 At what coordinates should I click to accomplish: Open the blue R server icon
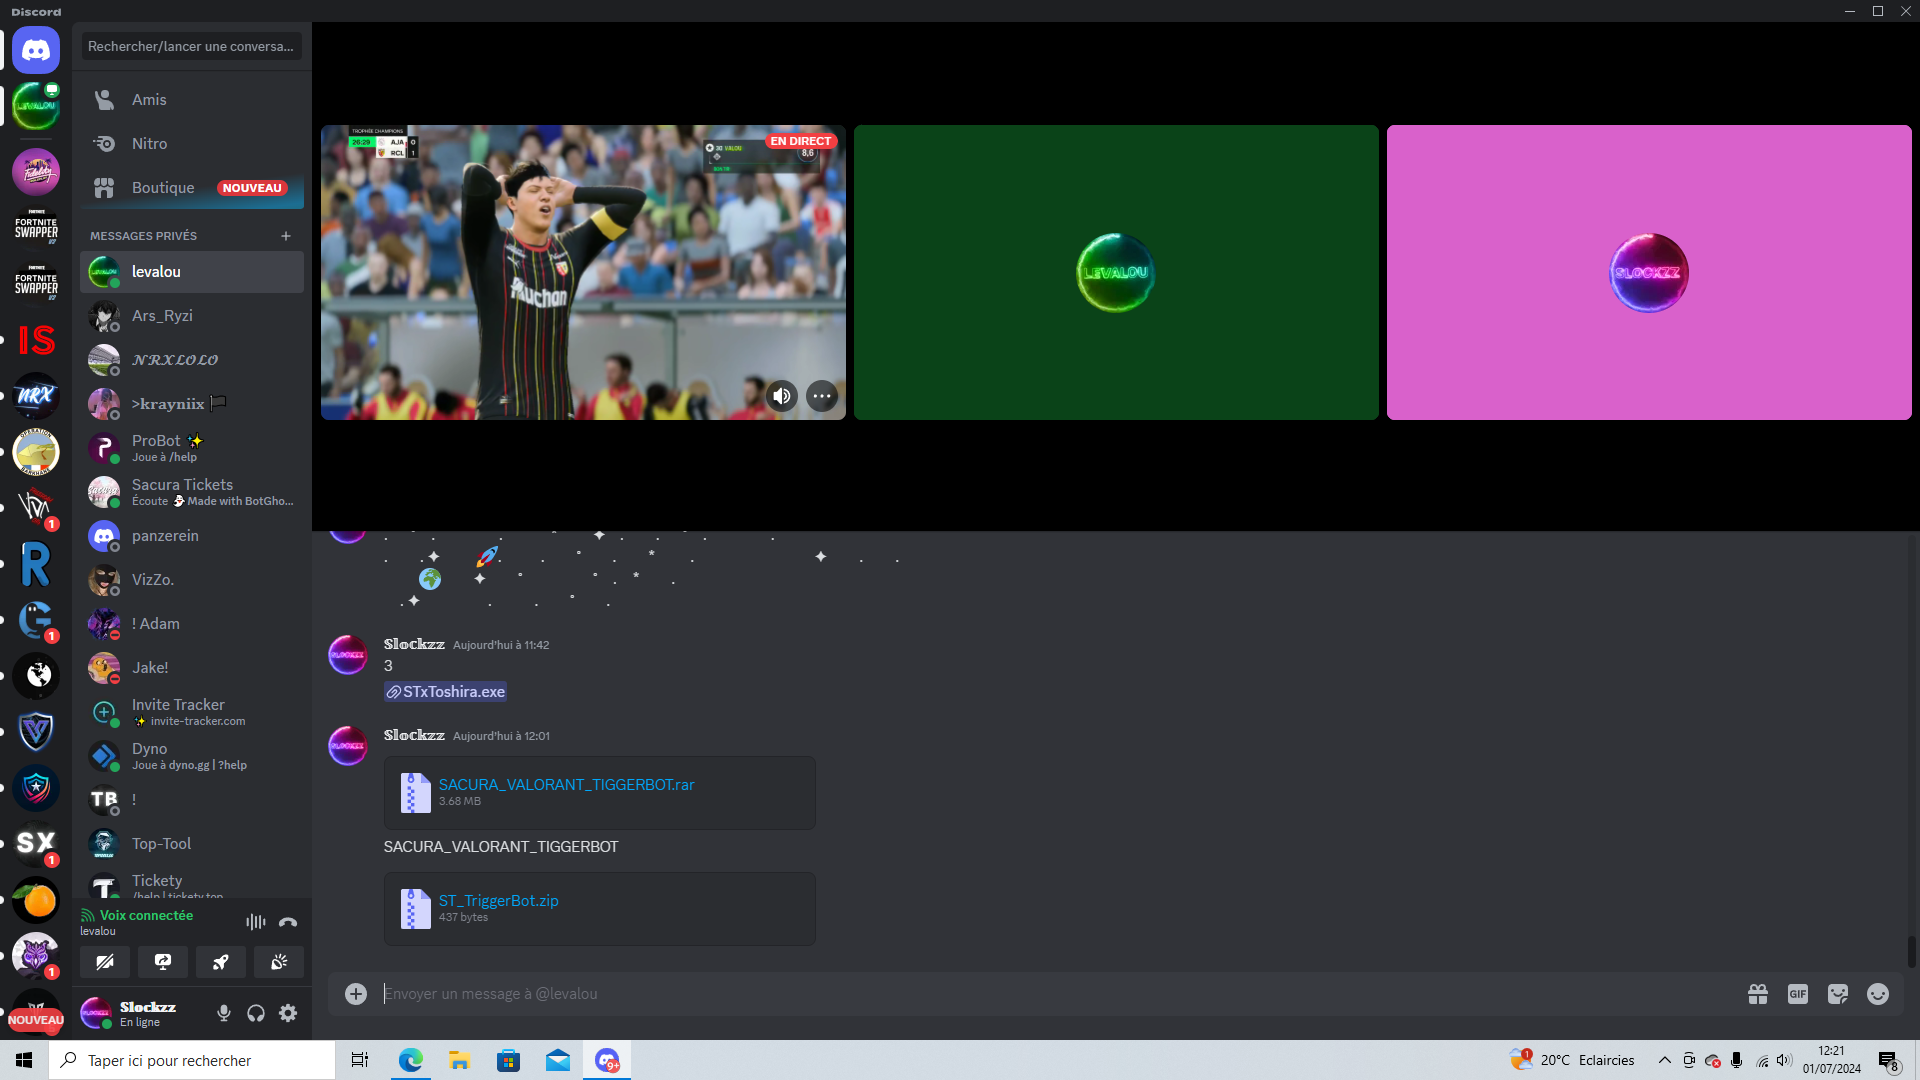pos(36,564)
